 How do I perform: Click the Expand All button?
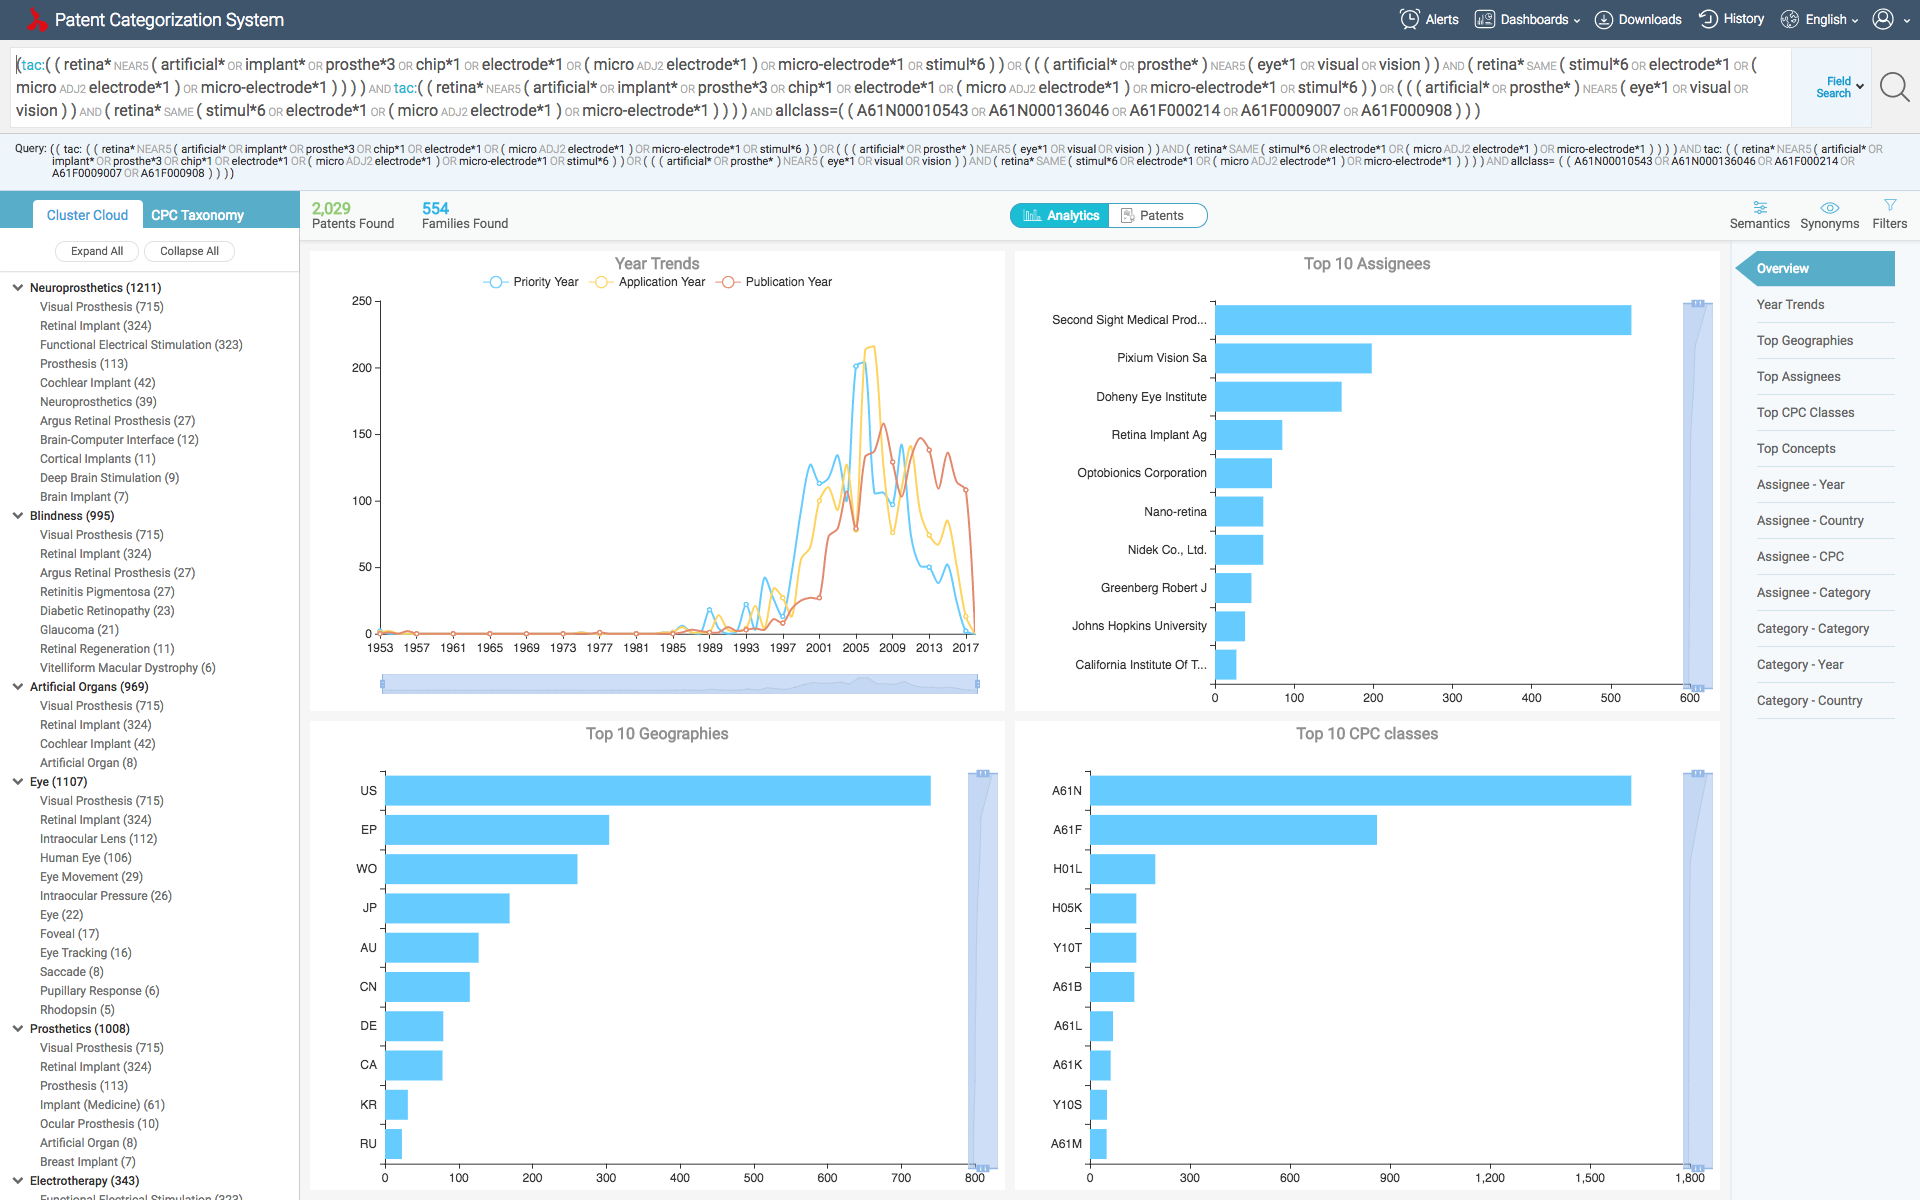pos(97,251)
